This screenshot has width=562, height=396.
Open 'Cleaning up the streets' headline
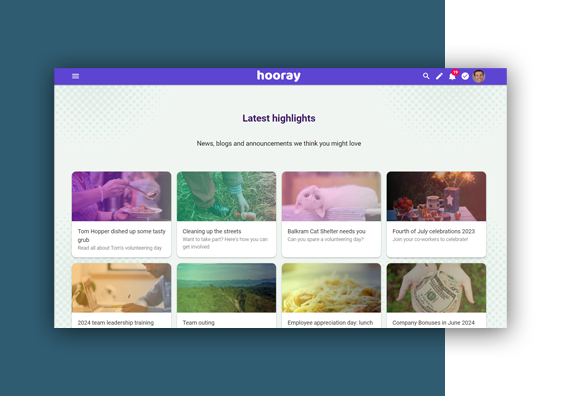coord(212,232)
